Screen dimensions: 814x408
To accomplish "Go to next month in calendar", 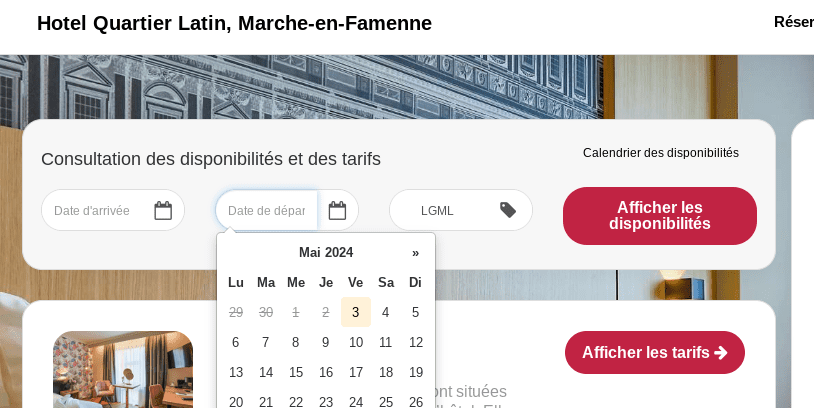I will [415, 253].
